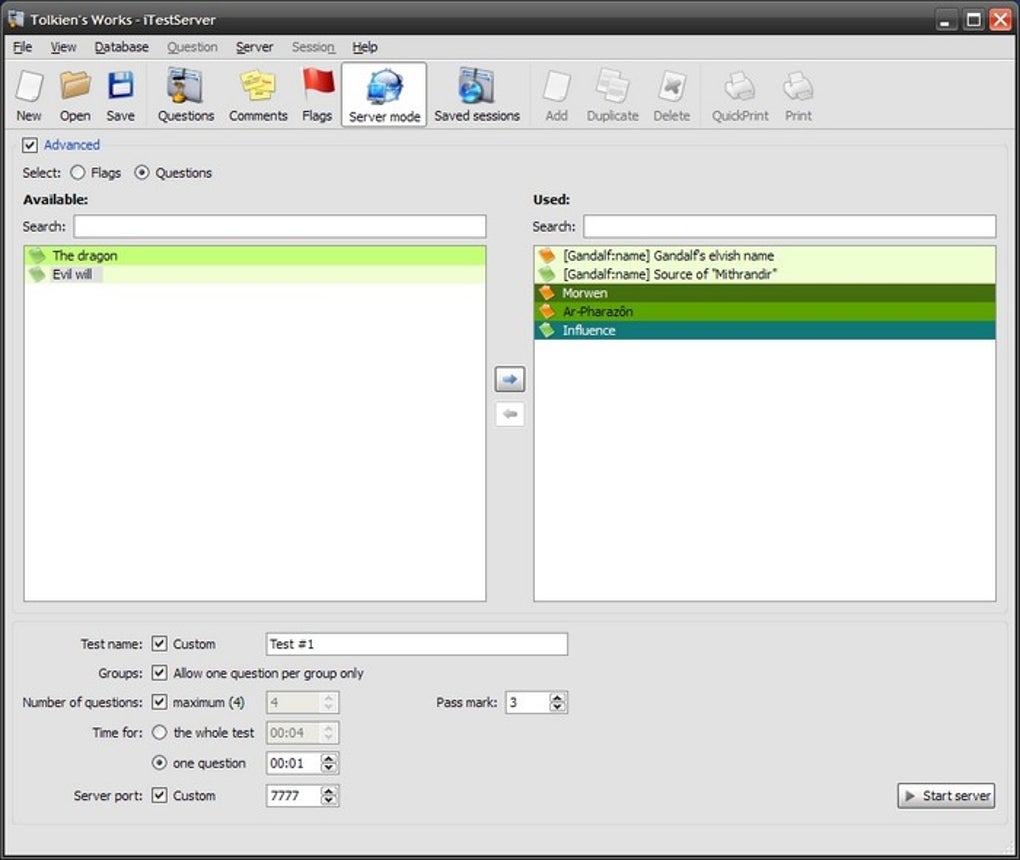Viewport: 1020px width, 860px height.
Task: Open the Help menu
Action: pos(365,47)
